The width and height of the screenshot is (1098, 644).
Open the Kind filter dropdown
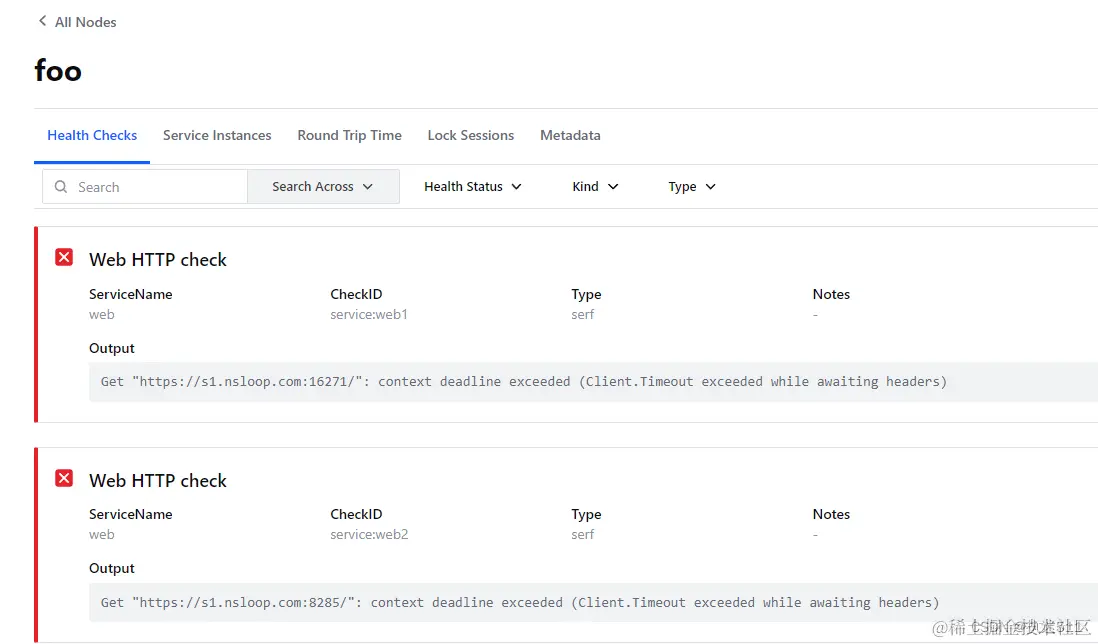click(x=595, y=187)
